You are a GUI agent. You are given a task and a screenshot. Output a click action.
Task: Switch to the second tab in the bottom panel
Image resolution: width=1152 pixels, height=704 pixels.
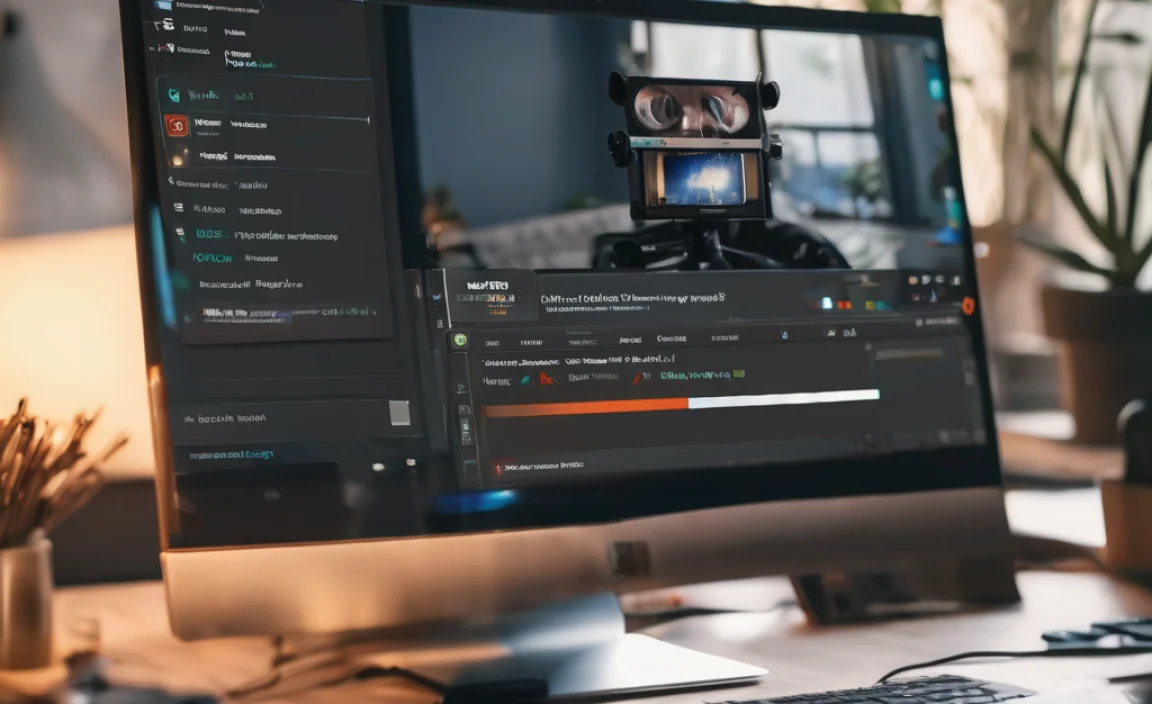[x=531, y=339]
